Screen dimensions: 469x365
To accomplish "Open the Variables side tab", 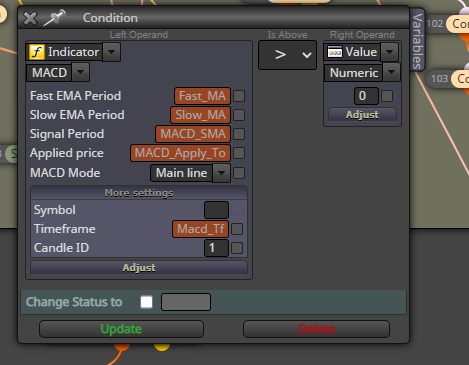I will tap(417, 41).
